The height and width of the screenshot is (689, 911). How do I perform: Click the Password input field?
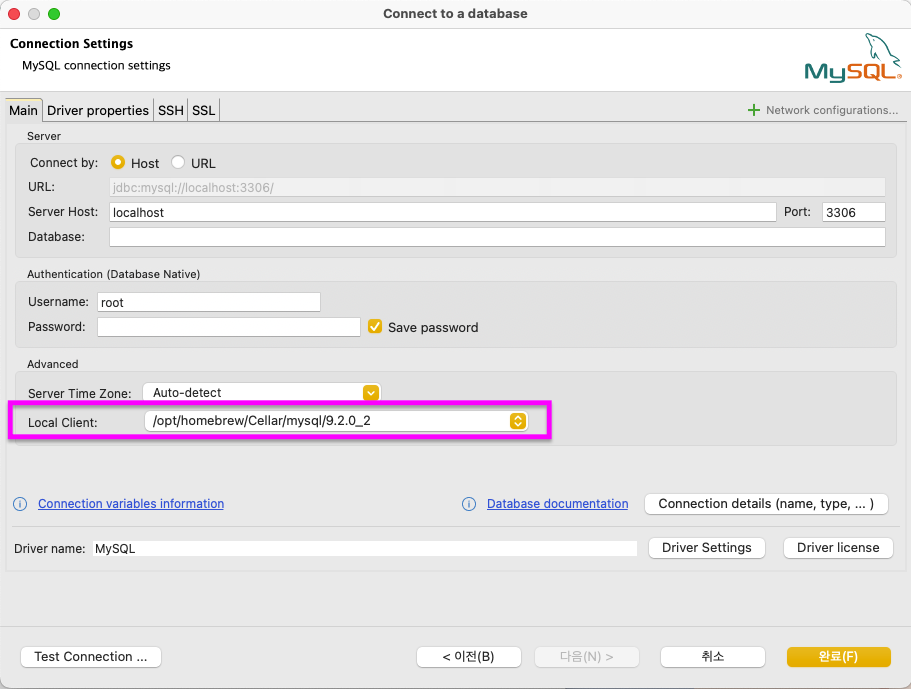[x=228, y=326]
